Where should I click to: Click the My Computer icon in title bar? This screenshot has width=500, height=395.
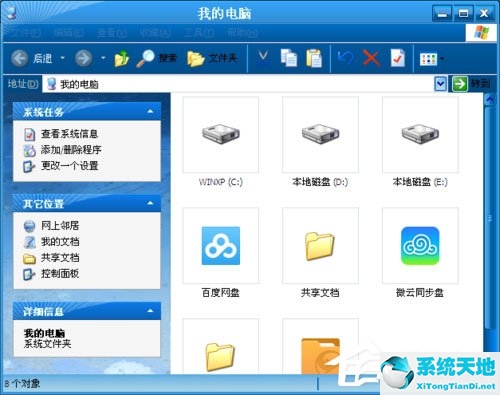[11, 13]
